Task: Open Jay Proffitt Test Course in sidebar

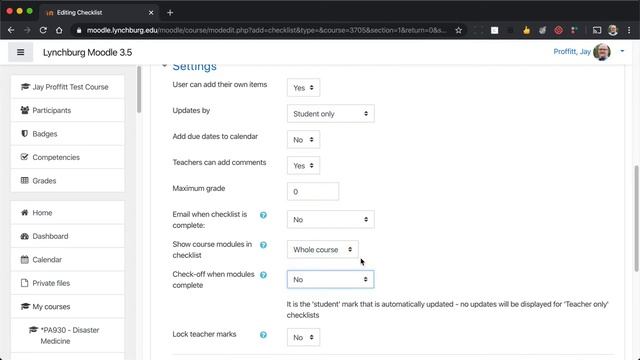Action: click(67, 87)
